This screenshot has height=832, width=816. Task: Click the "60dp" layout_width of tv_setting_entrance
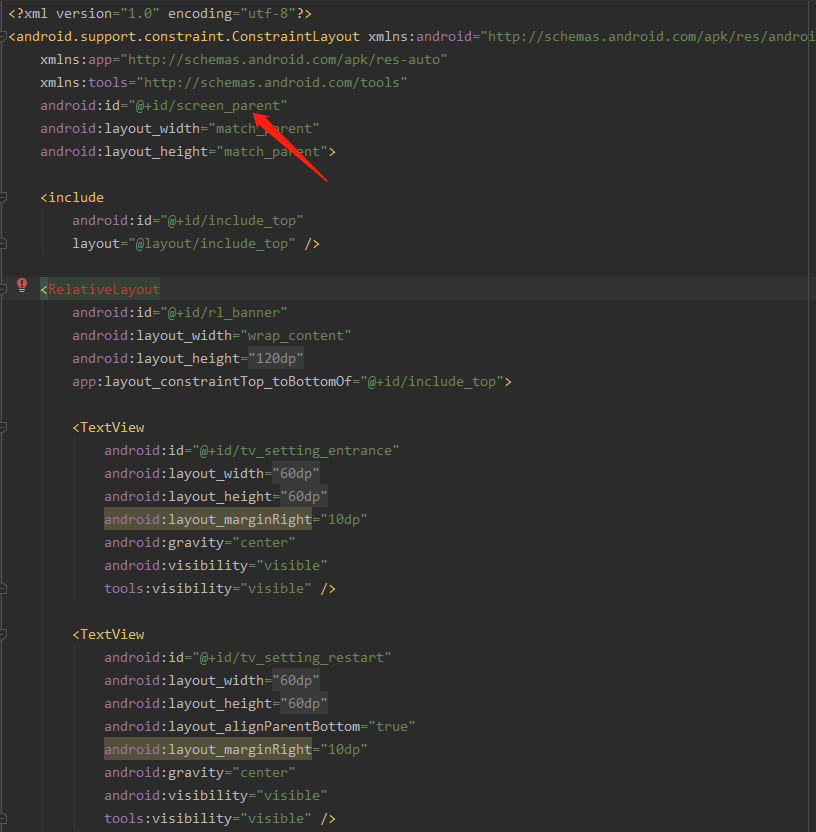click(296, 473)
